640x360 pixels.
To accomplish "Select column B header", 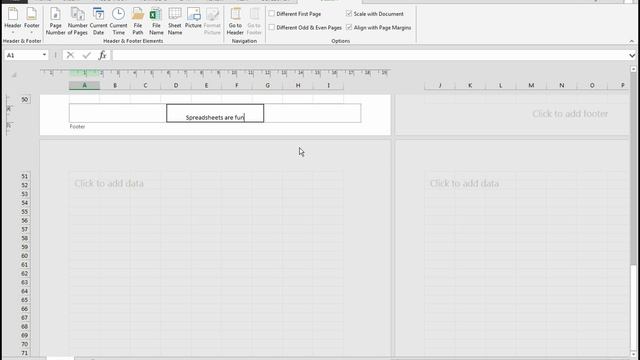I will point(115,85).
